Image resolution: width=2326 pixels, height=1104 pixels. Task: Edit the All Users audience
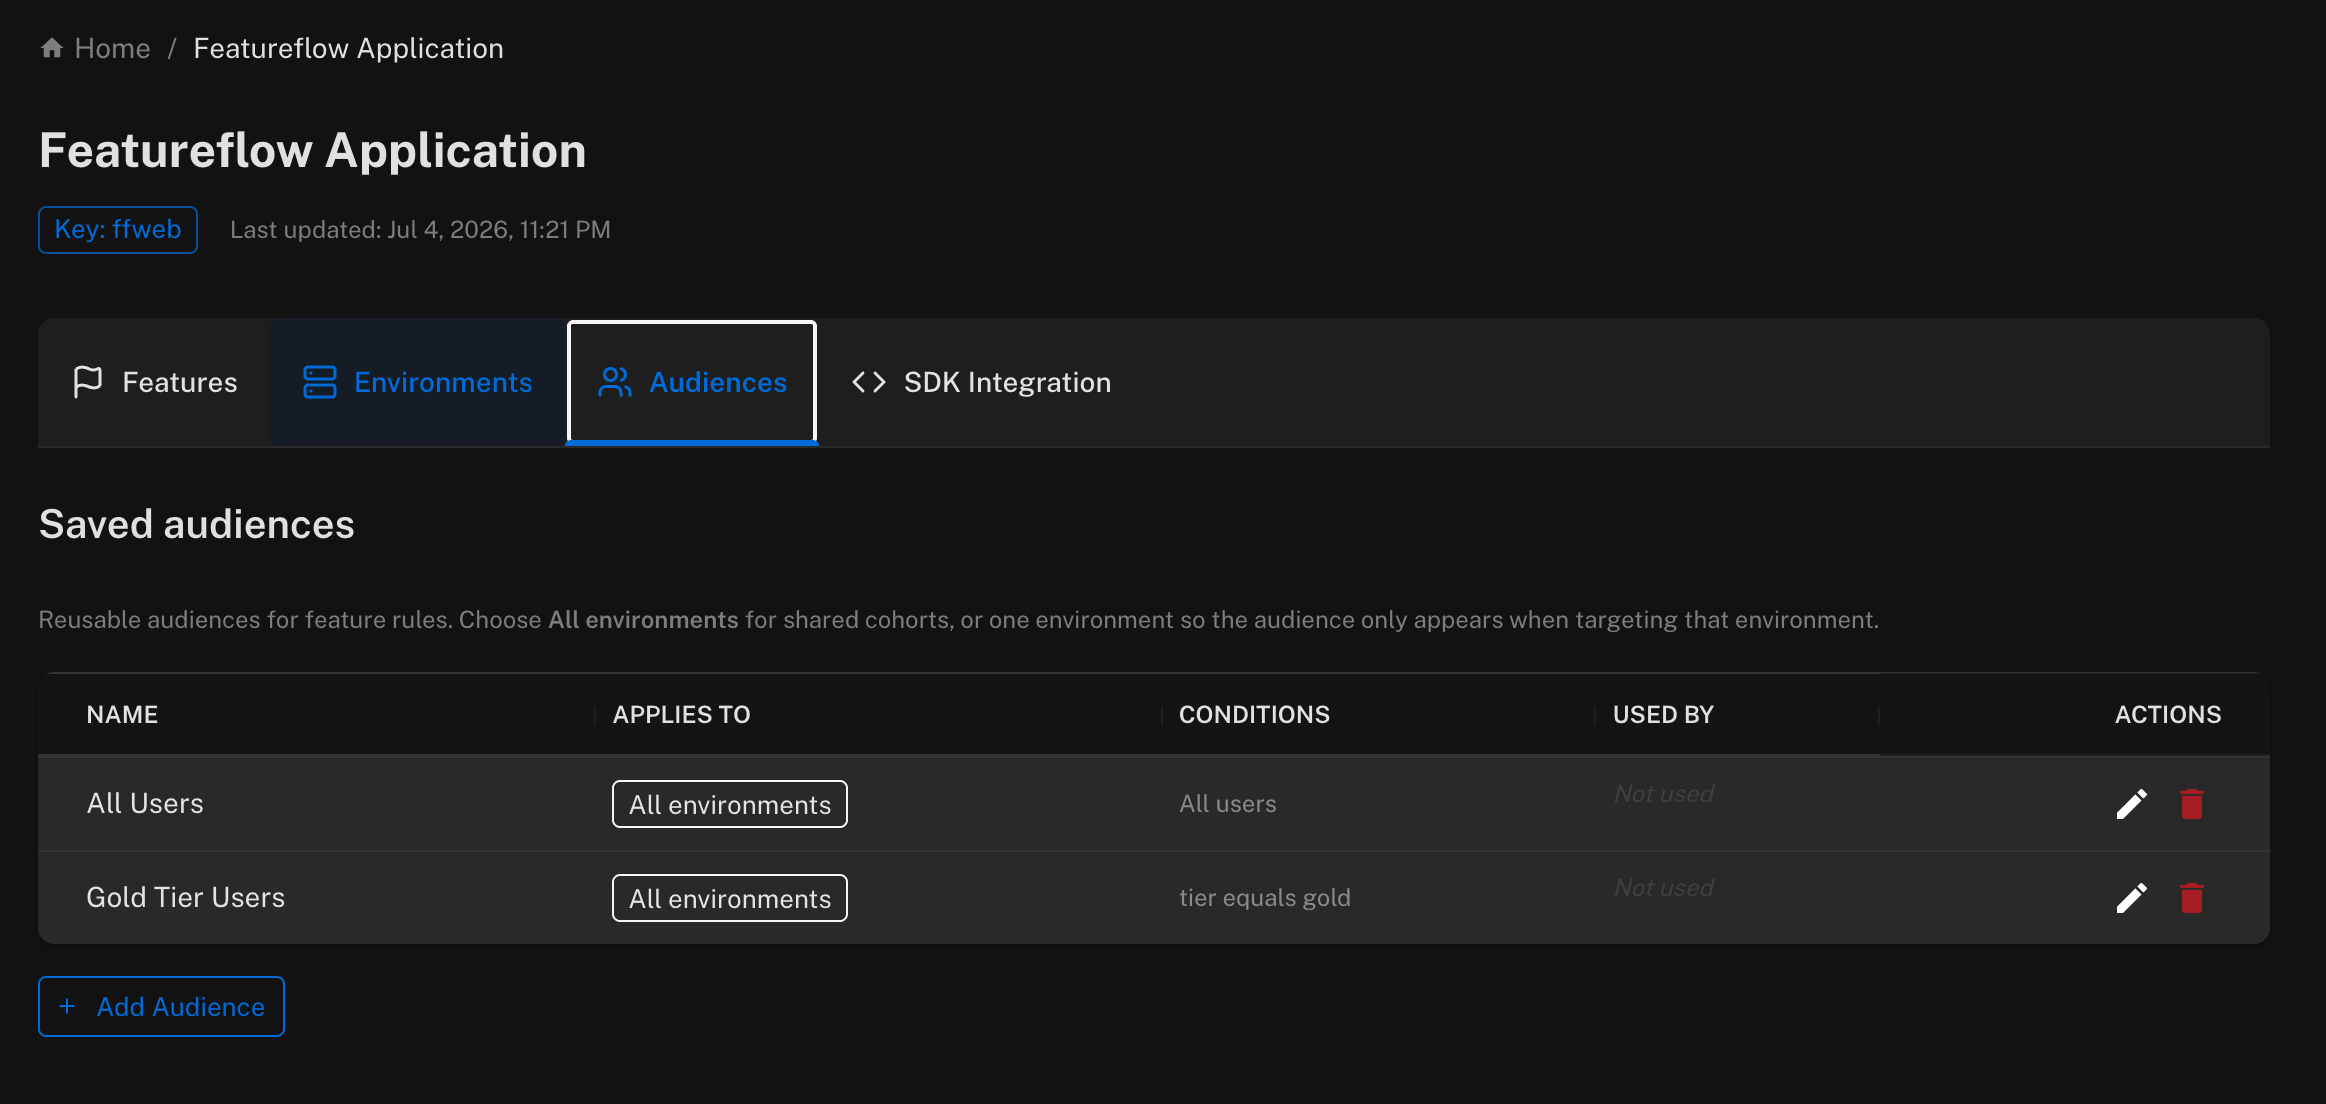[x=2132, y=804]
